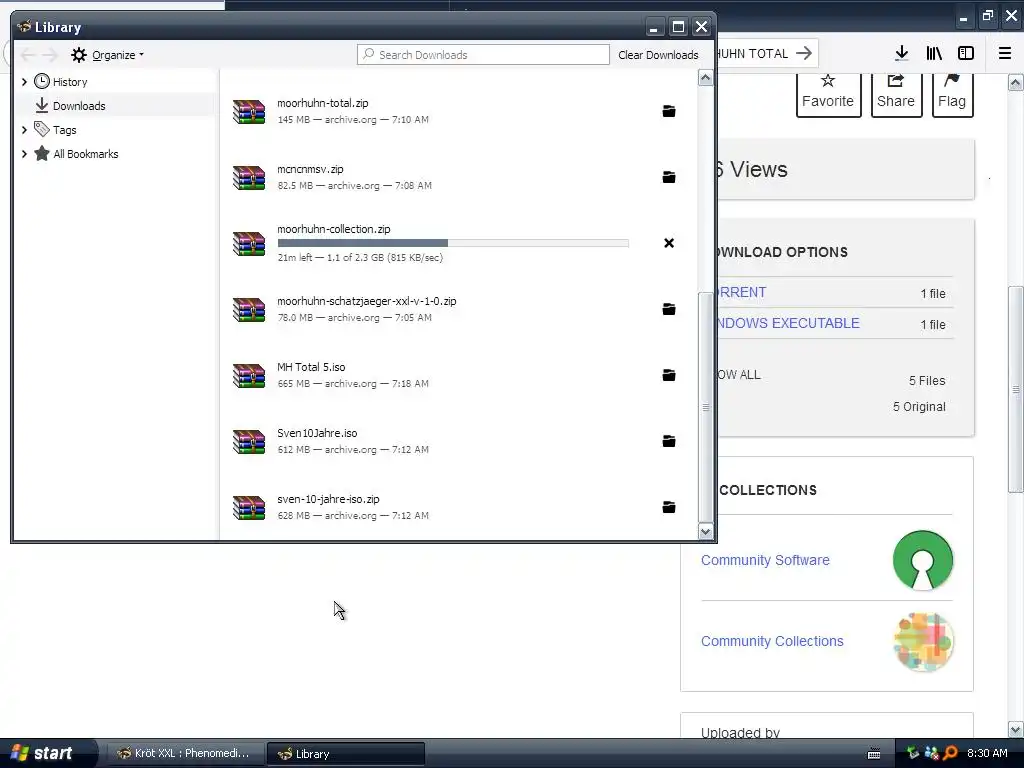The image size is (1024, 768).
Task: Select the MH Total 5.iso file name
Action: point(311,367)
